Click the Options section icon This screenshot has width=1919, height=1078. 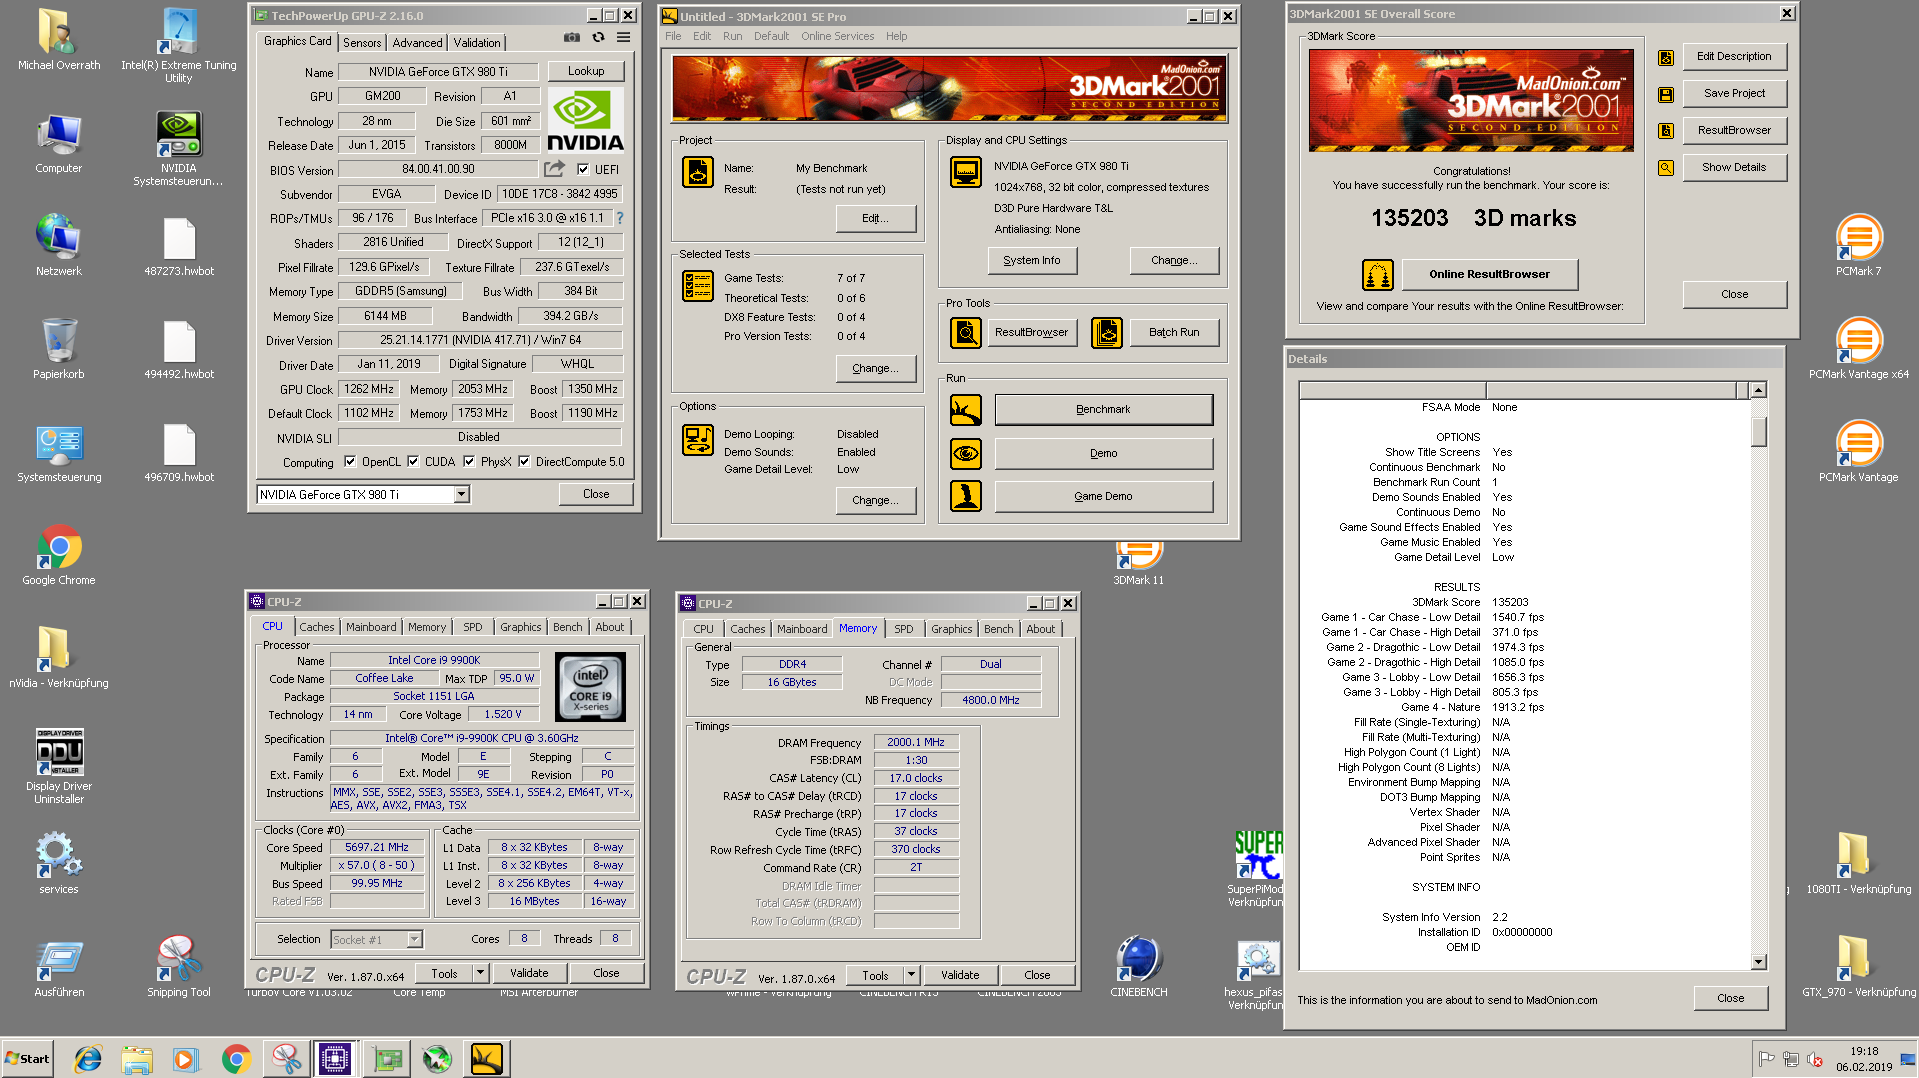(698, 440)
